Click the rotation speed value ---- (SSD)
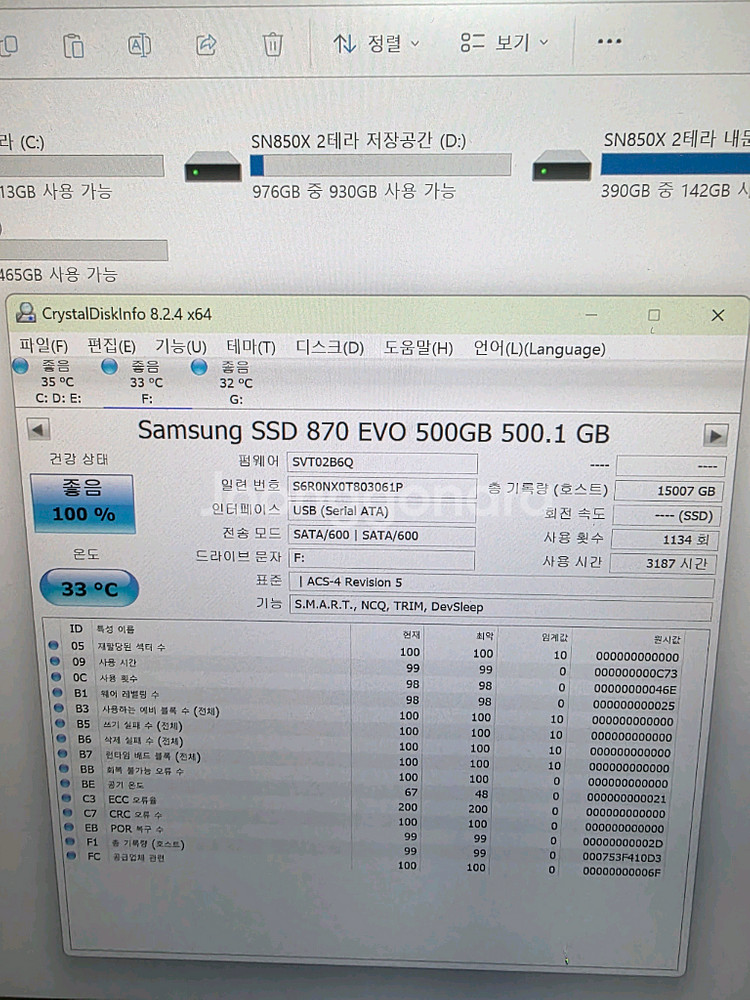Screen dimensions: 750x1000 [666, 515]
